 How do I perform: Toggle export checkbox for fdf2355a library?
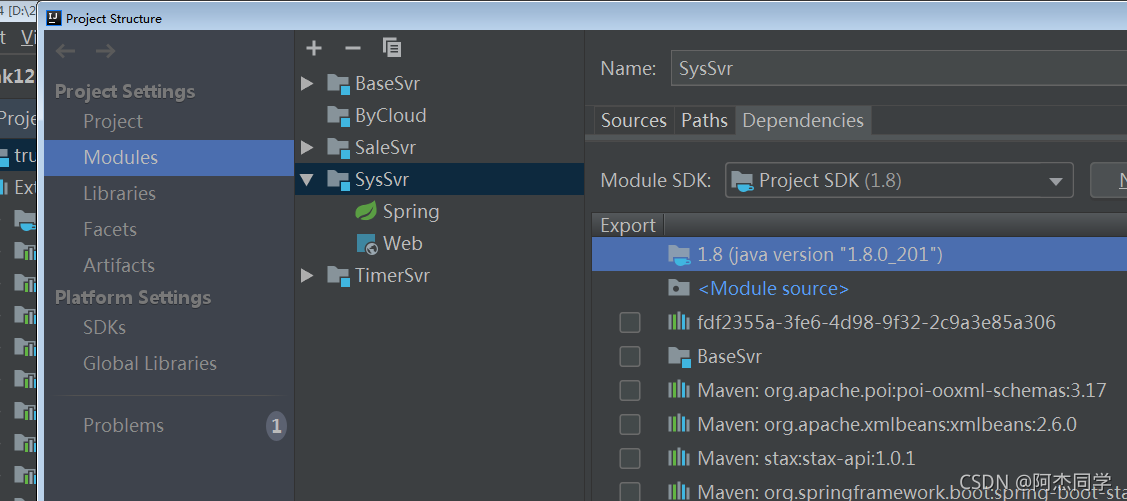(630, 323)
